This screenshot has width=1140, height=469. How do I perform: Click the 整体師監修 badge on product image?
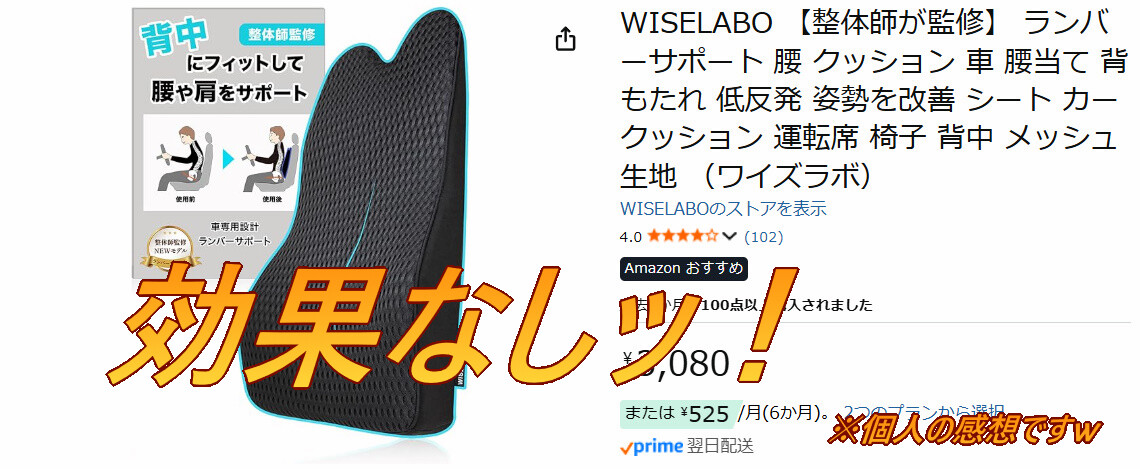281,34
